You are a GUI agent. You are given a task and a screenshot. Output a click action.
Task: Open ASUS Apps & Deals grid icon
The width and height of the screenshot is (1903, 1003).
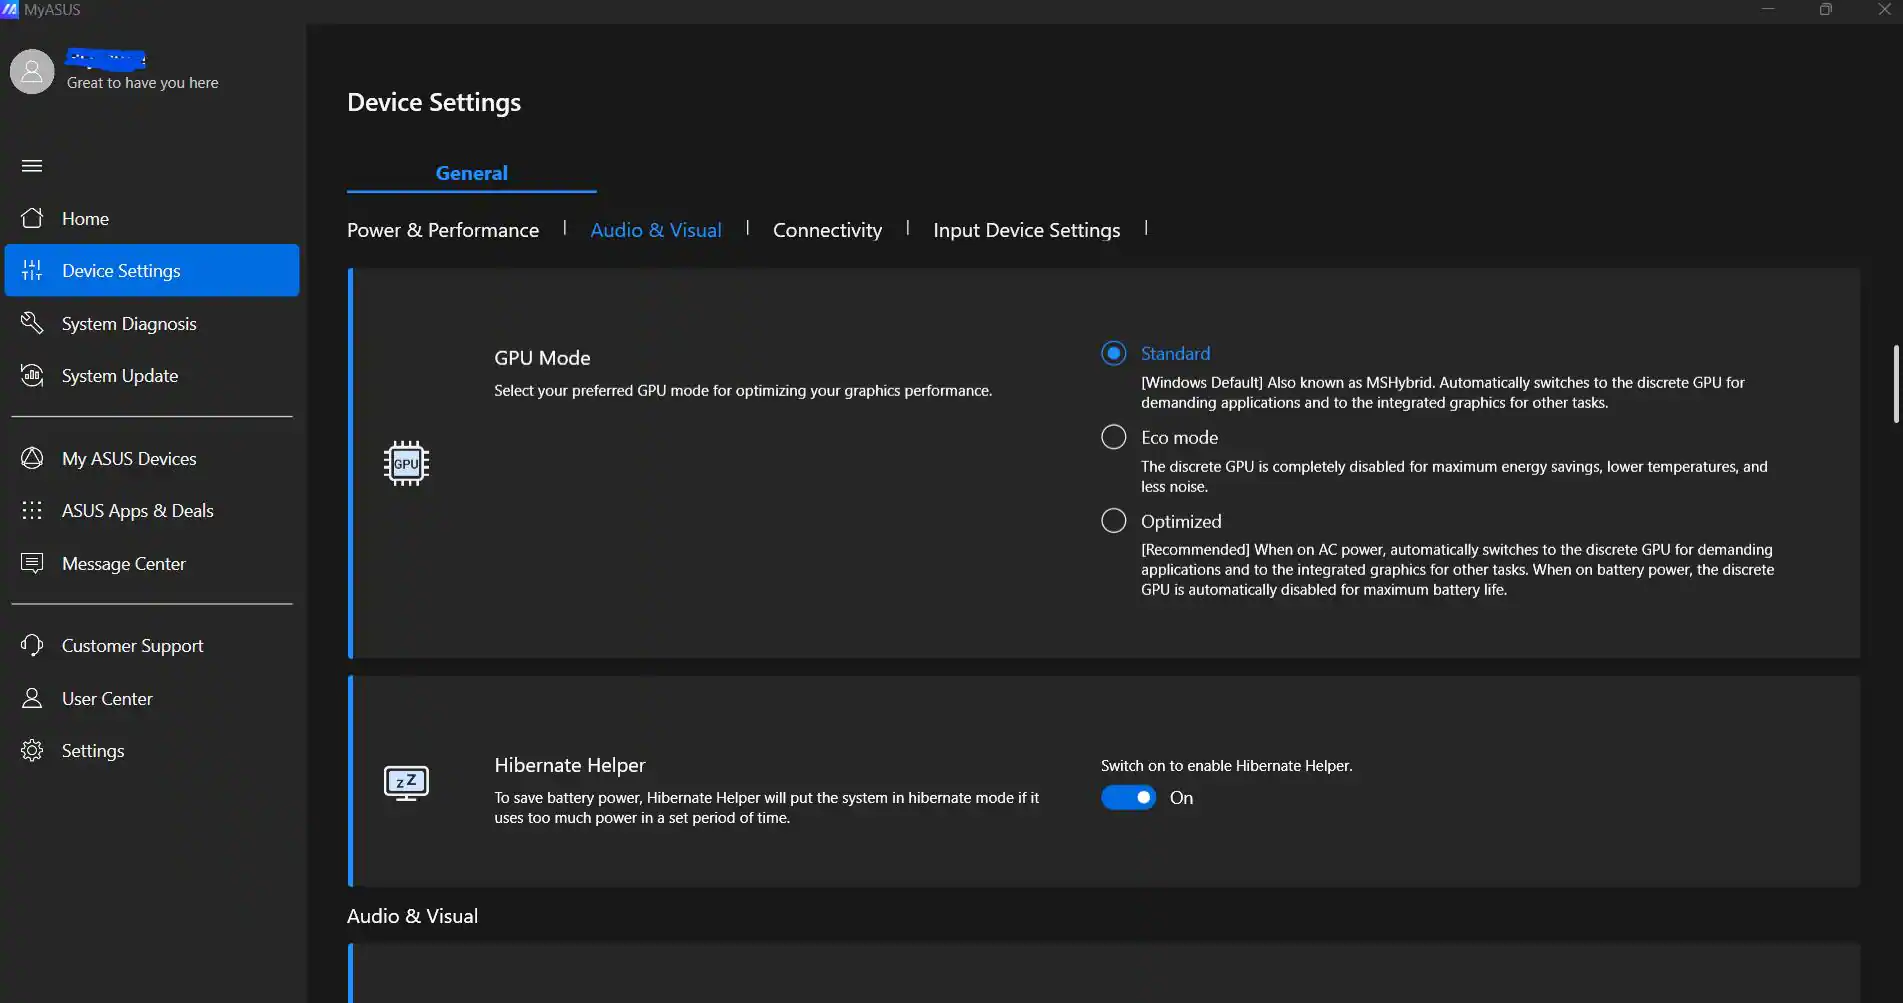click(32, 511)
